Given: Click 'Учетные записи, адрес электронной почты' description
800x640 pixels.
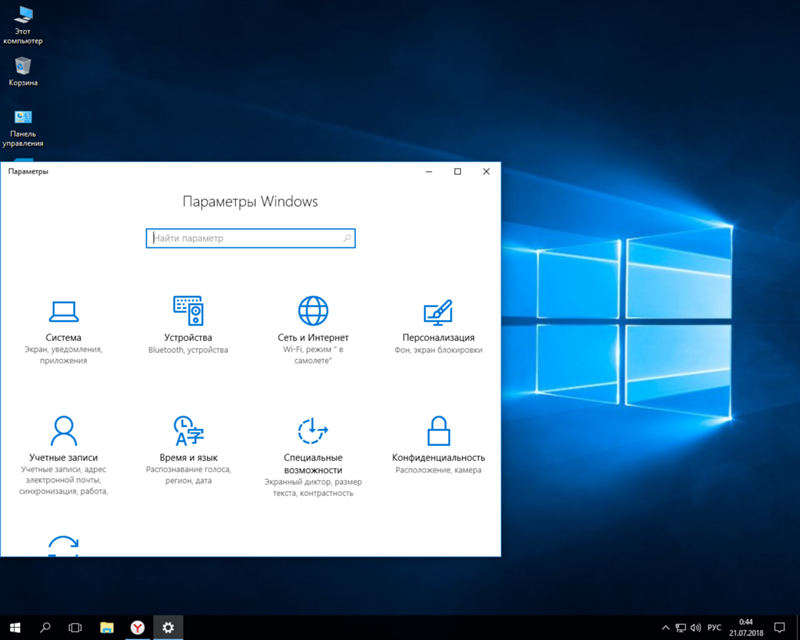Looking at the screenshot, I should click(x=63, y=480).
